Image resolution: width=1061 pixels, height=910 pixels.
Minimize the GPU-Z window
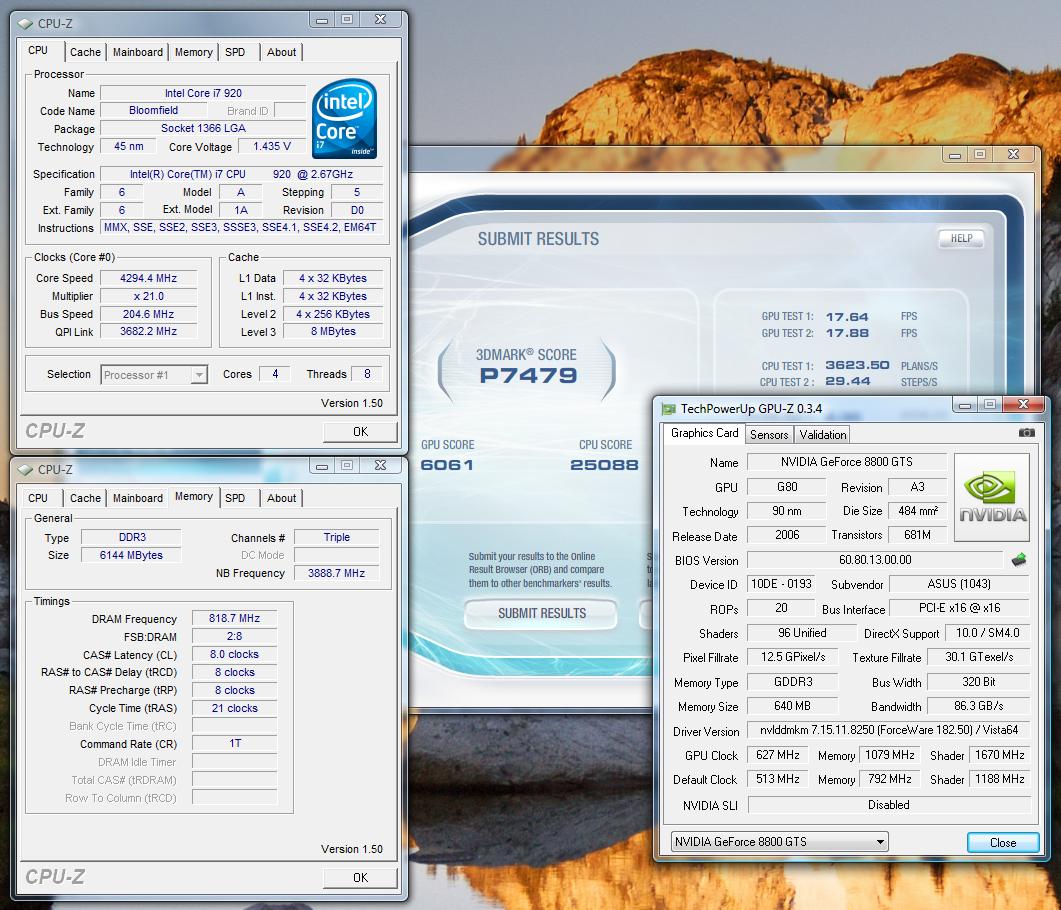pos(965,405)
